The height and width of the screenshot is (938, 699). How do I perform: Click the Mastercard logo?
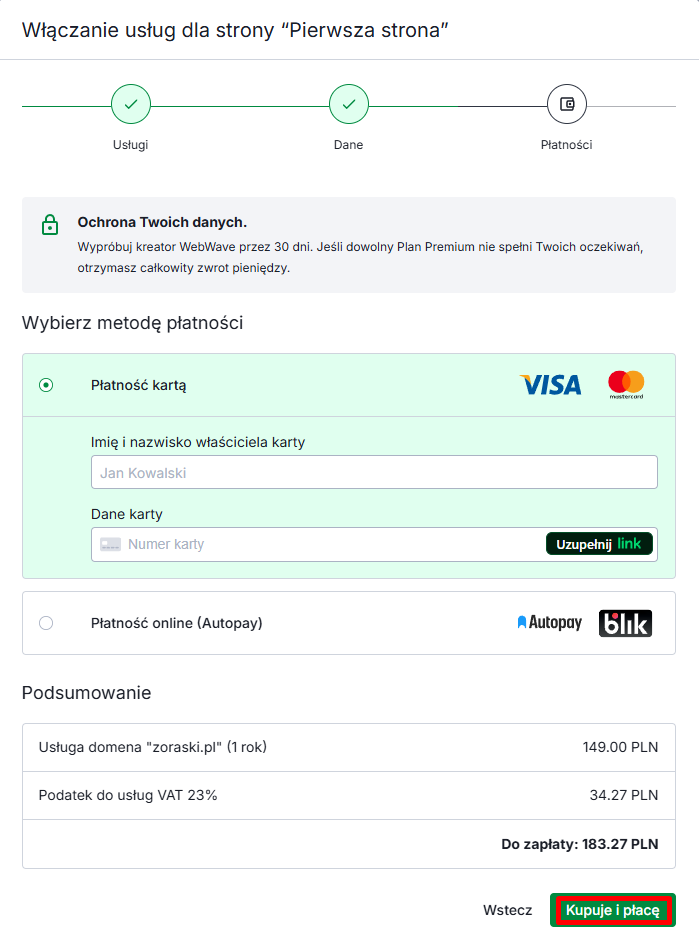626,384
